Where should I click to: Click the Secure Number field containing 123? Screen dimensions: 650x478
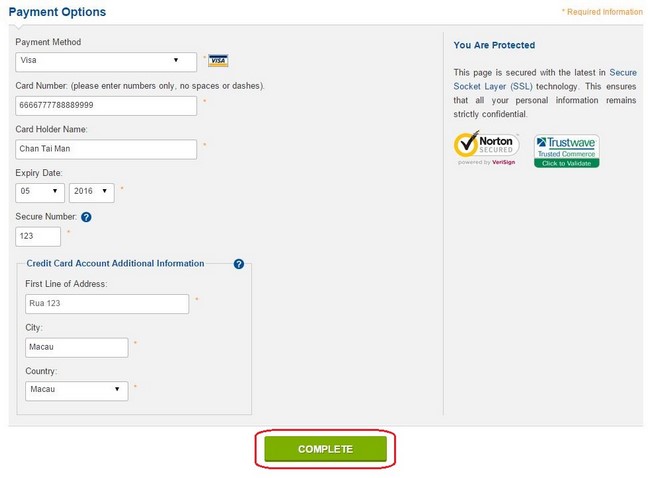[38, 236]
